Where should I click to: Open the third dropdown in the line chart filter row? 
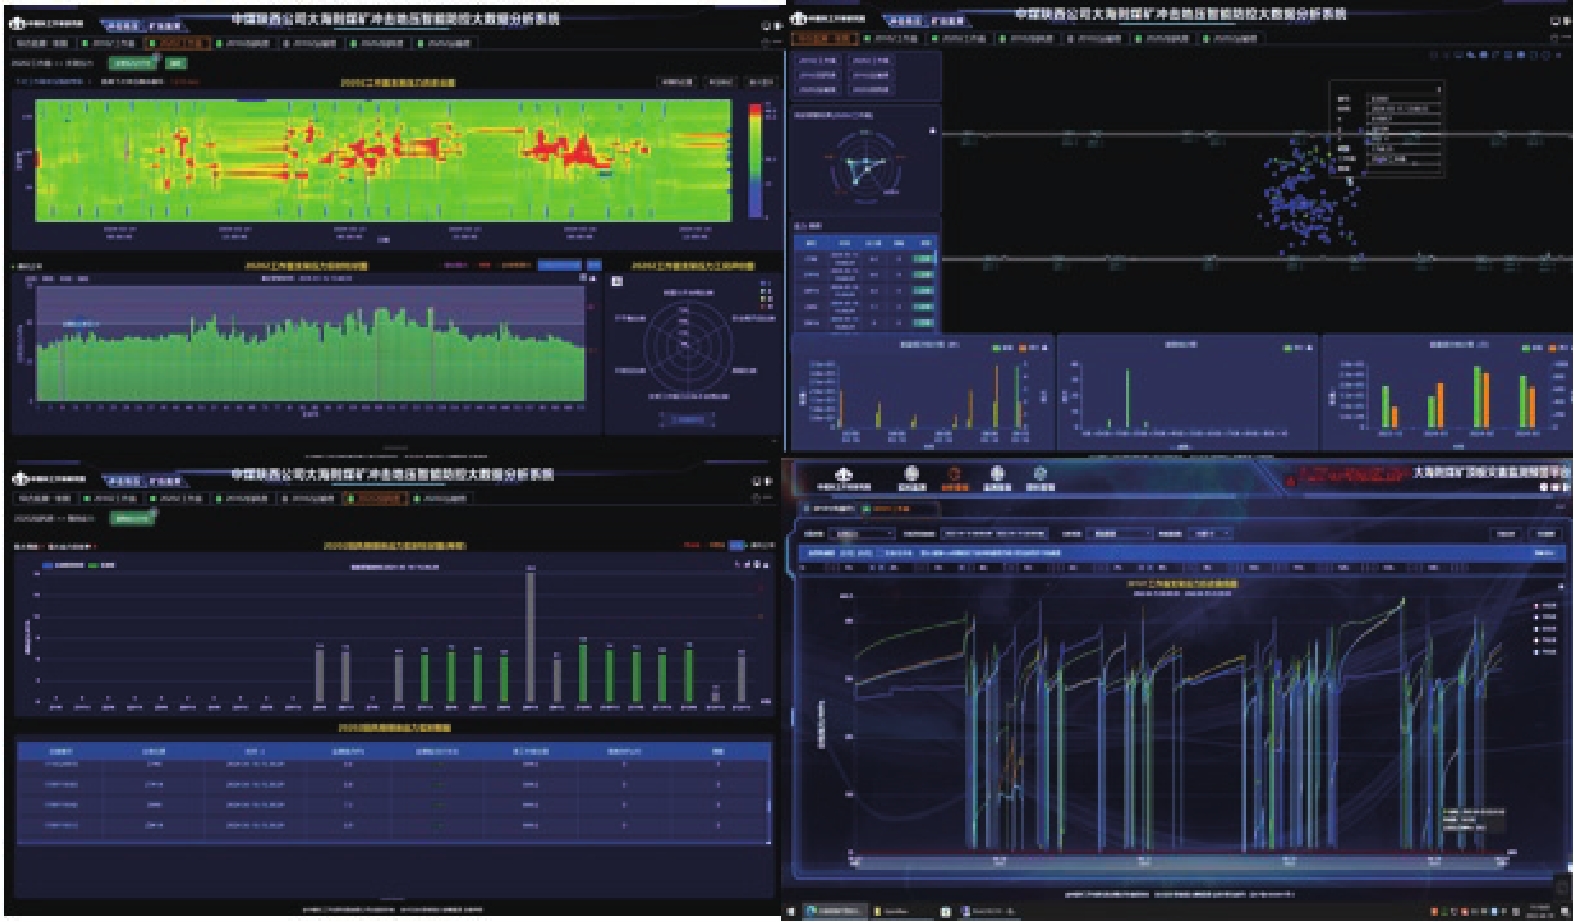pyautogui.click(x=1118, y=534)
